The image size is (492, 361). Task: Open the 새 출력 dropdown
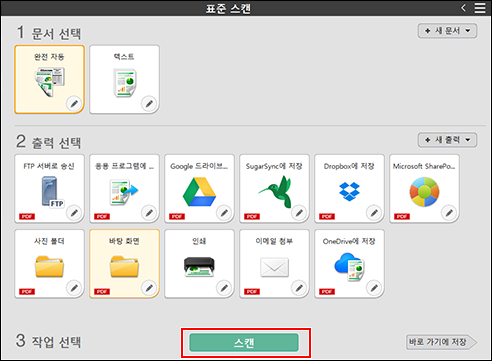point(447,140)
